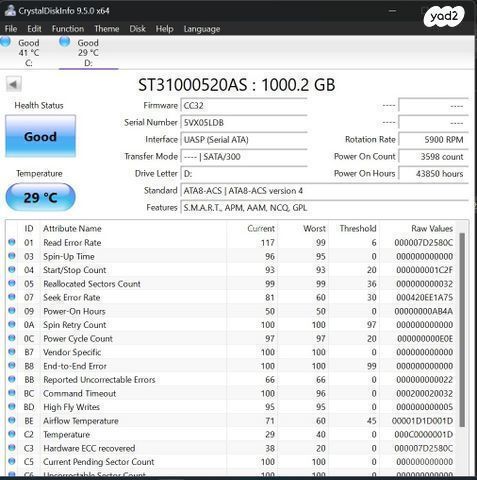Click the status icon for Power-On Hours row
Screen dimensions: 477x480
point(12,310)
